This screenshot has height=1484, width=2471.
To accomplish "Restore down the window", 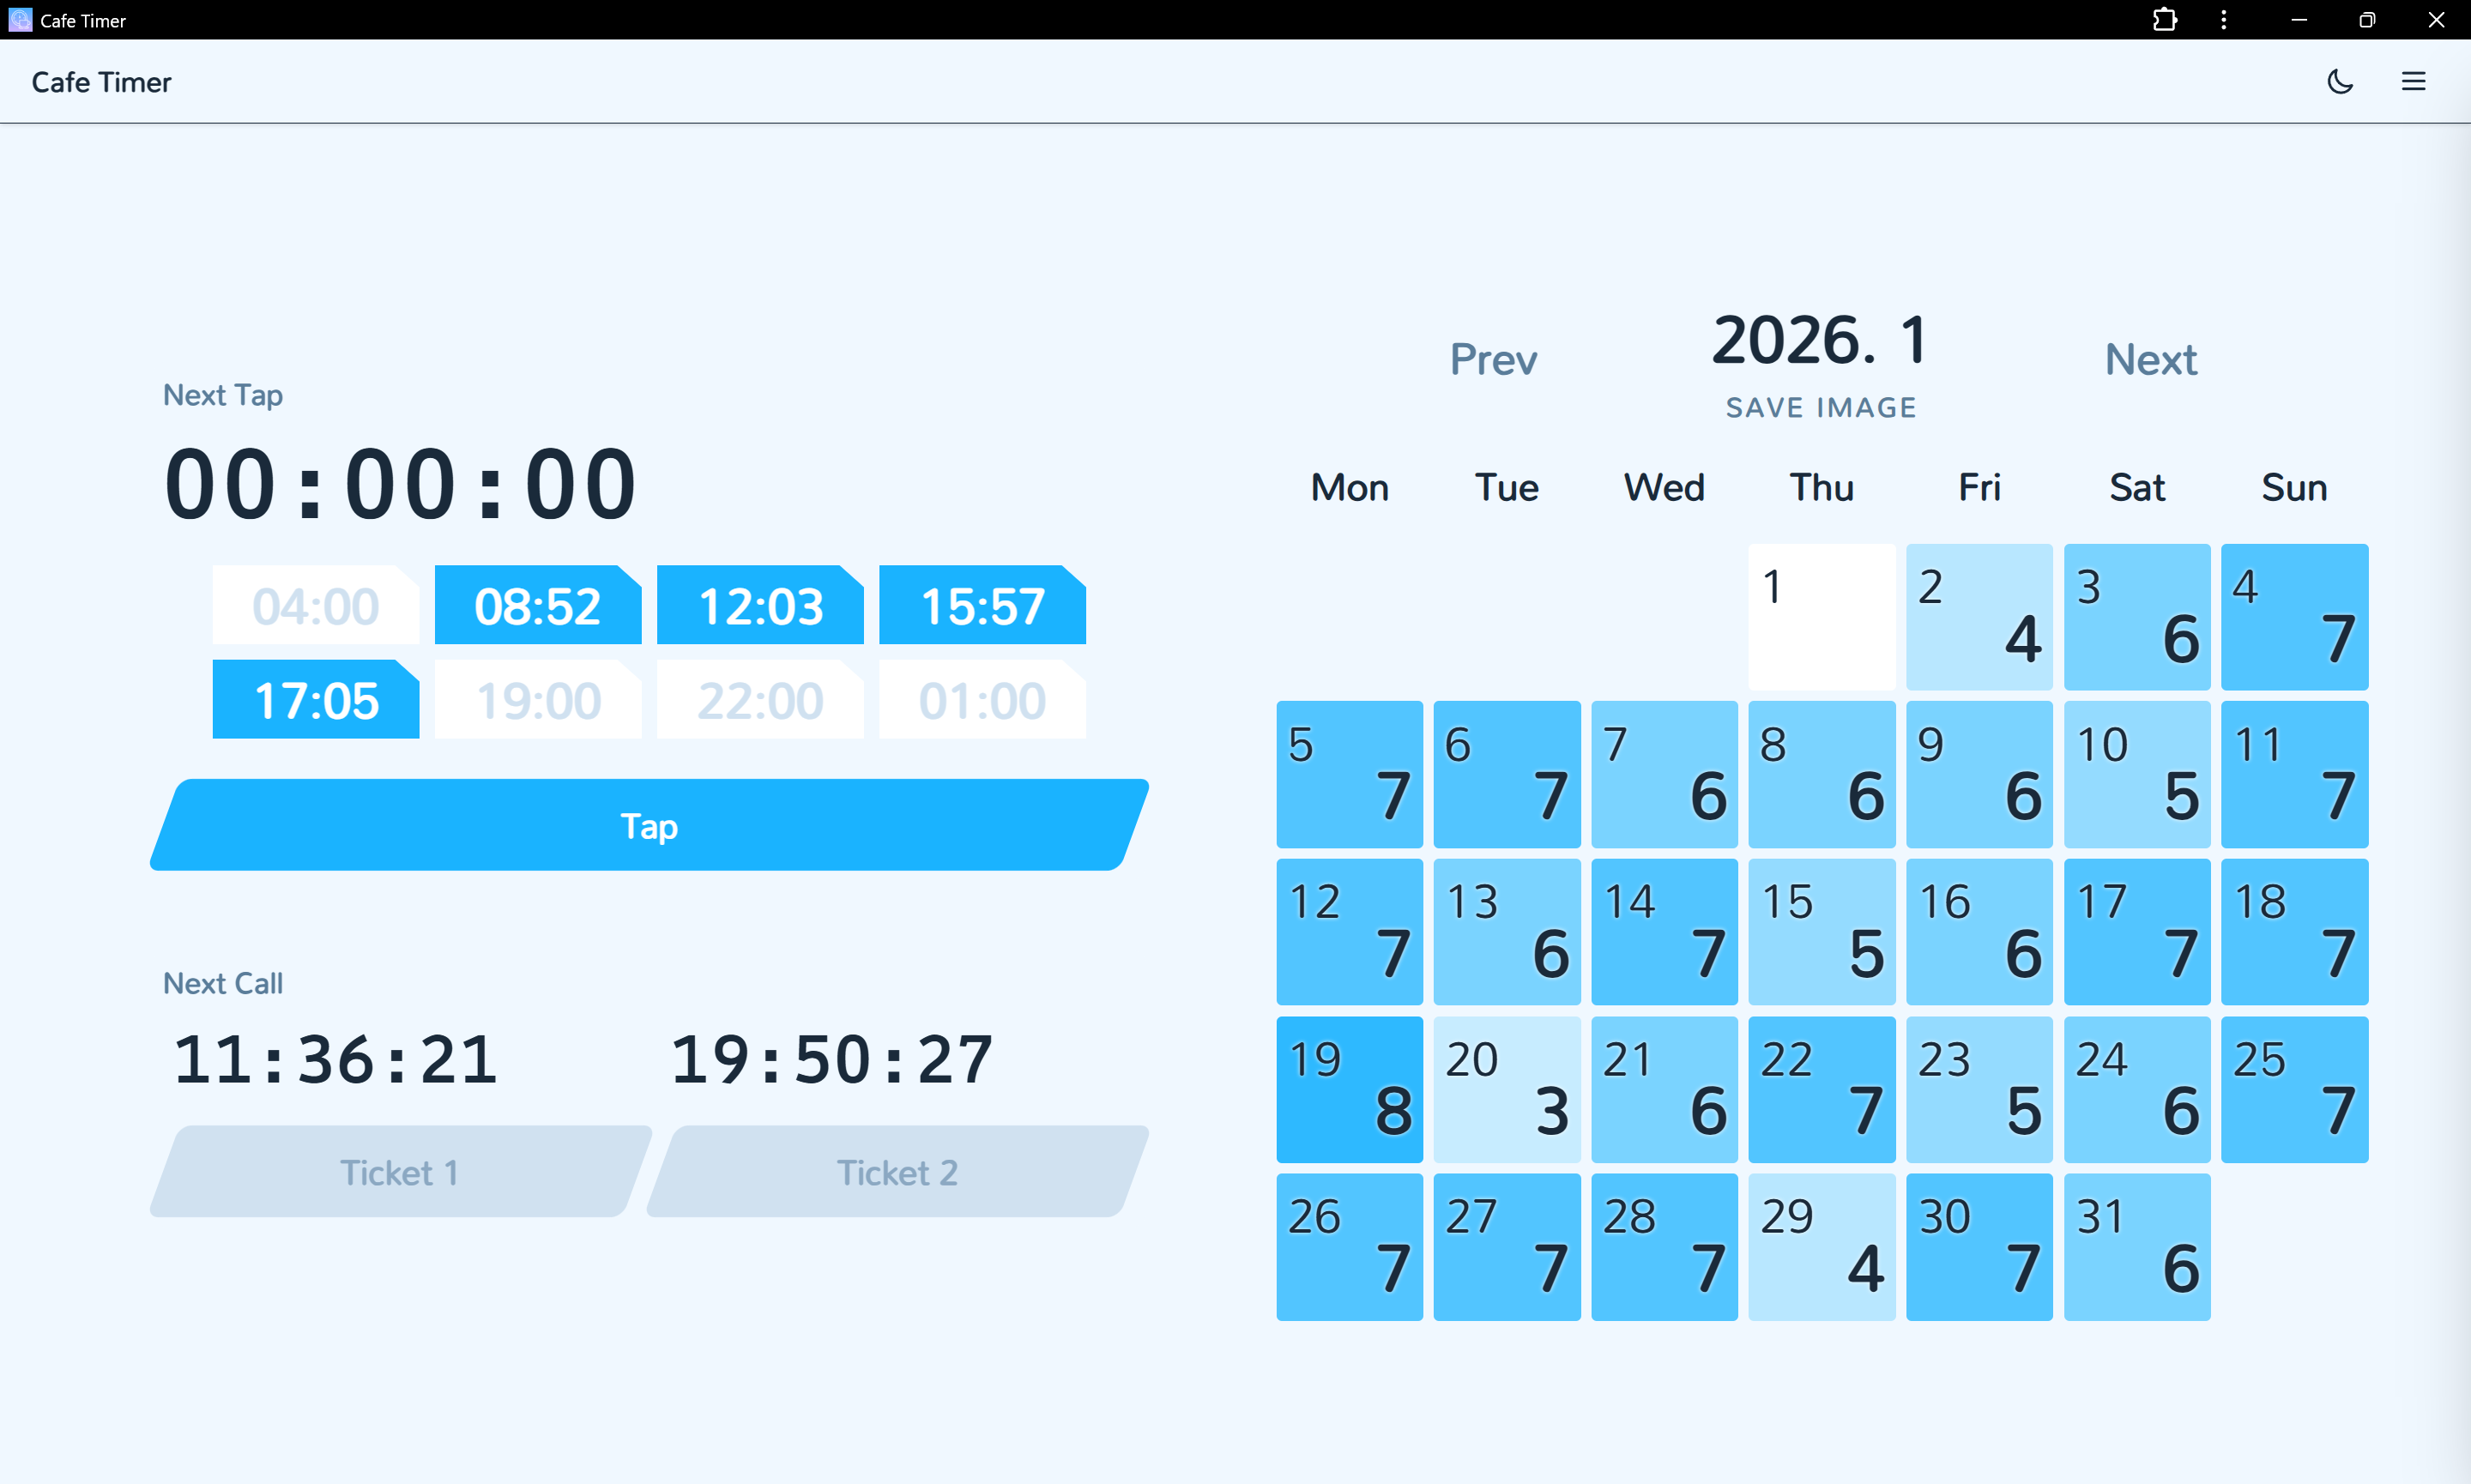I will [x=2366, y=20].
